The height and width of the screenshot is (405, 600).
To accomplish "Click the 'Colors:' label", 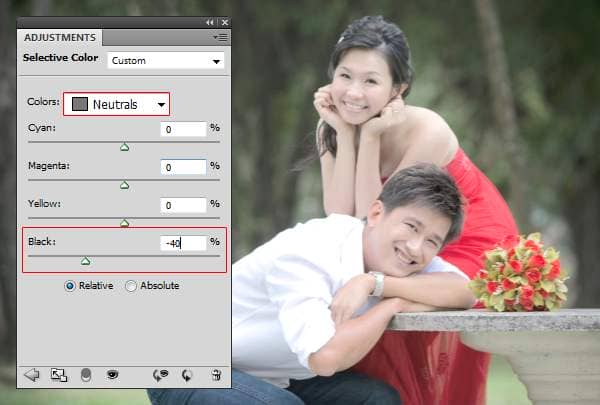I will point(43,102).
